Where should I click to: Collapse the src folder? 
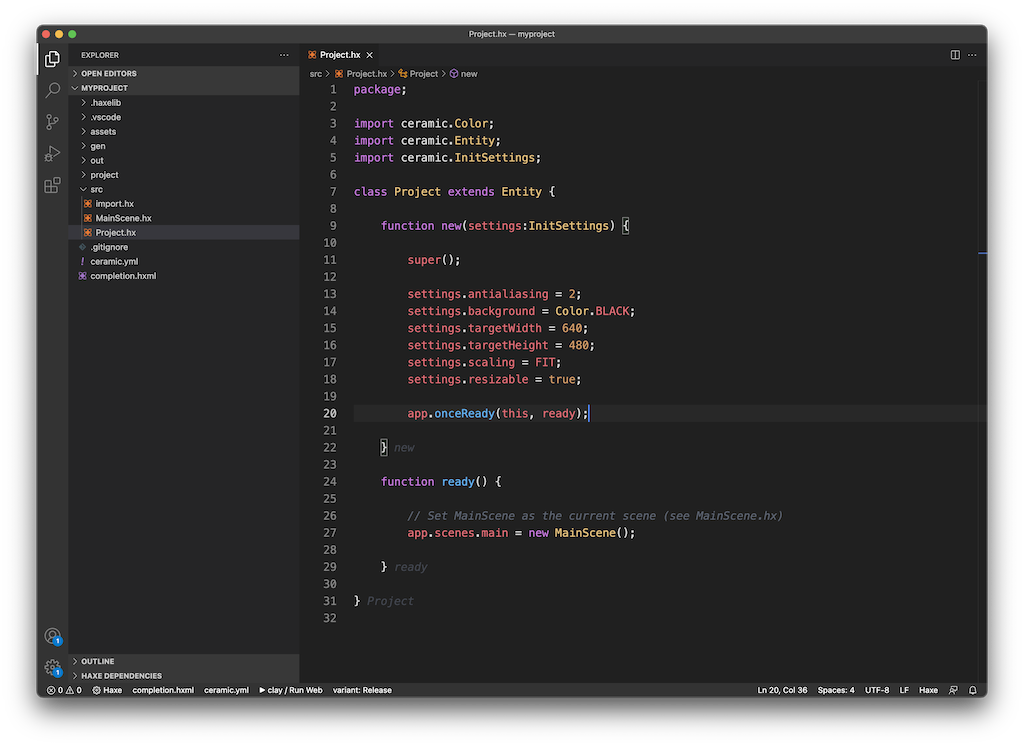184,189
